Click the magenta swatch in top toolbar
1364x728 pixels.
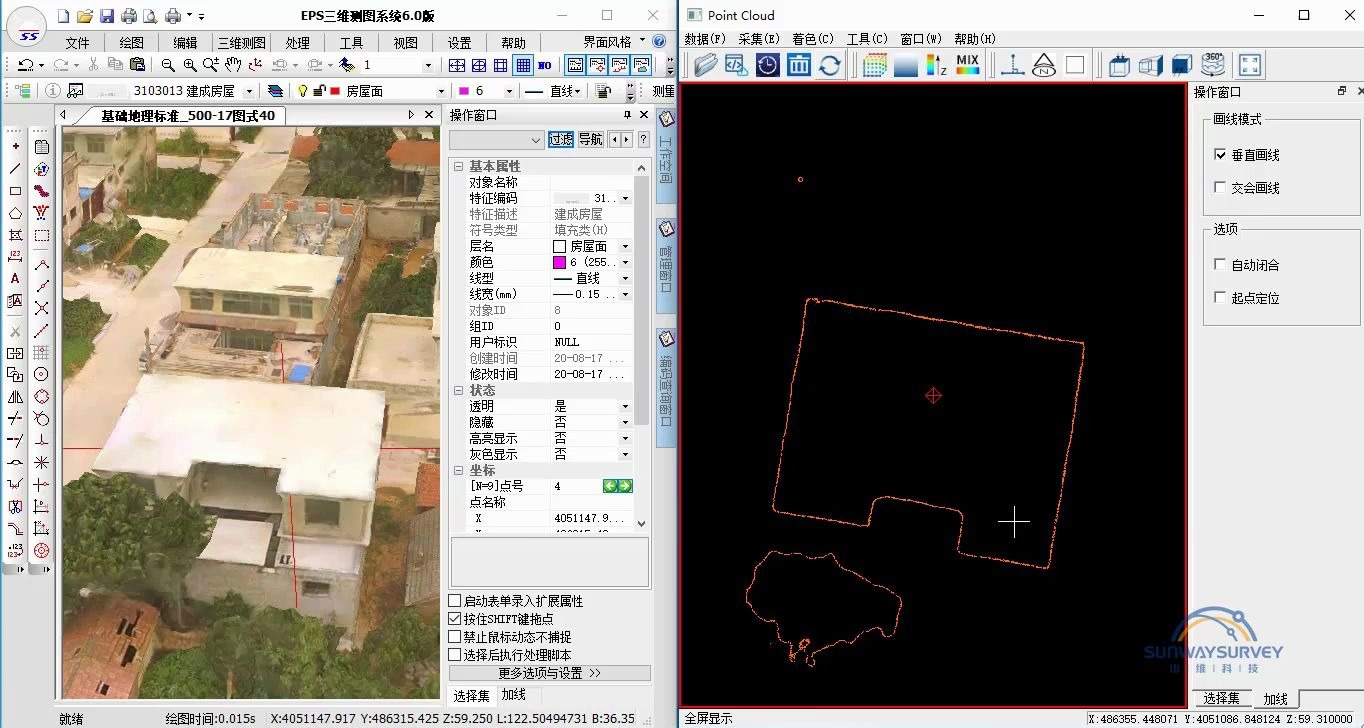464,91
